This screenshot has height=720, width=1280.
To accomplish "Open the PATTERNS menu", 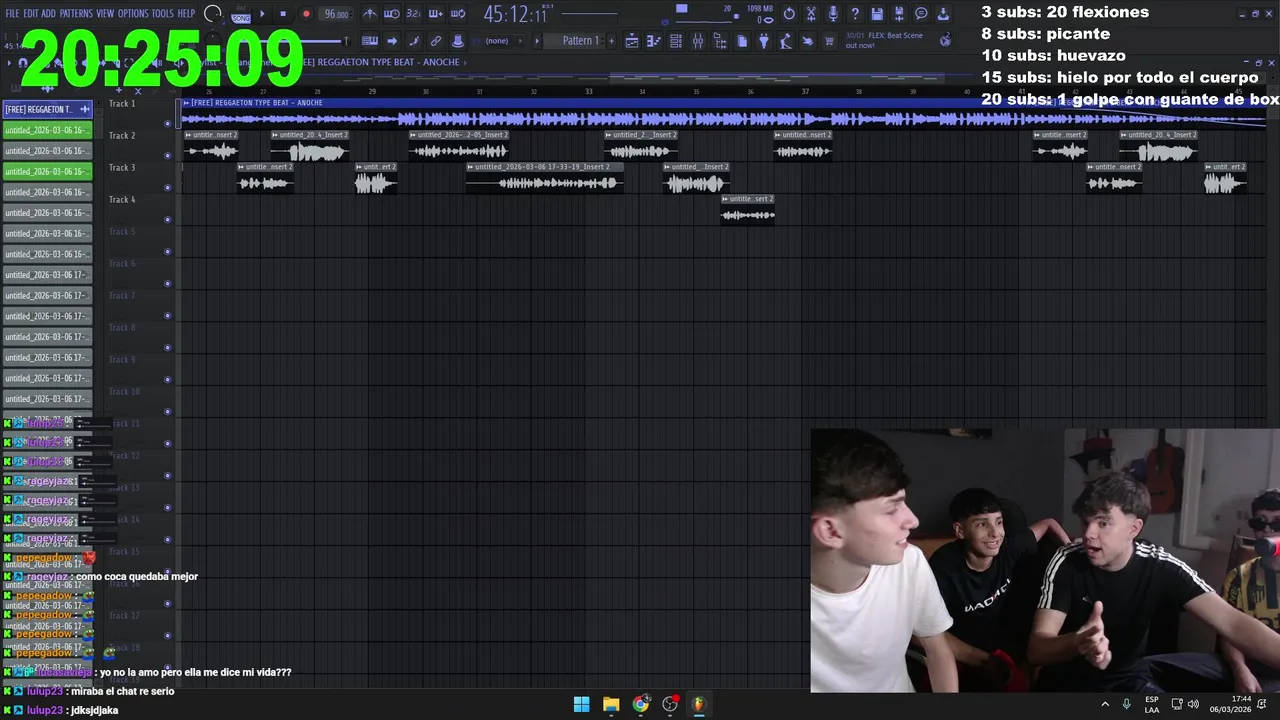I will click(76, 13).
